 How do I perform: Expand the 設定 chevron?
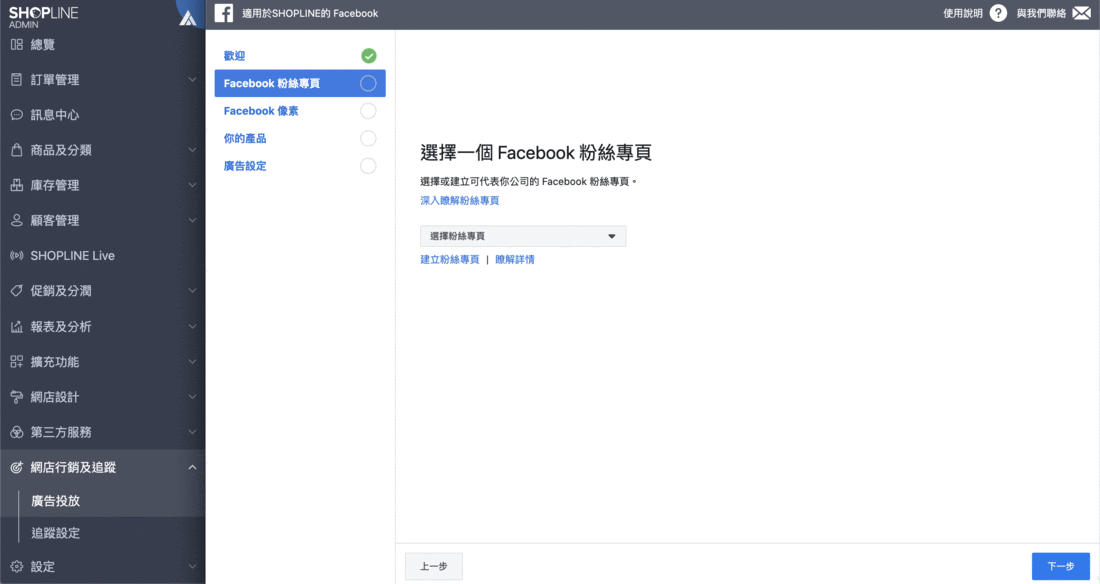(x=192, y=566)
